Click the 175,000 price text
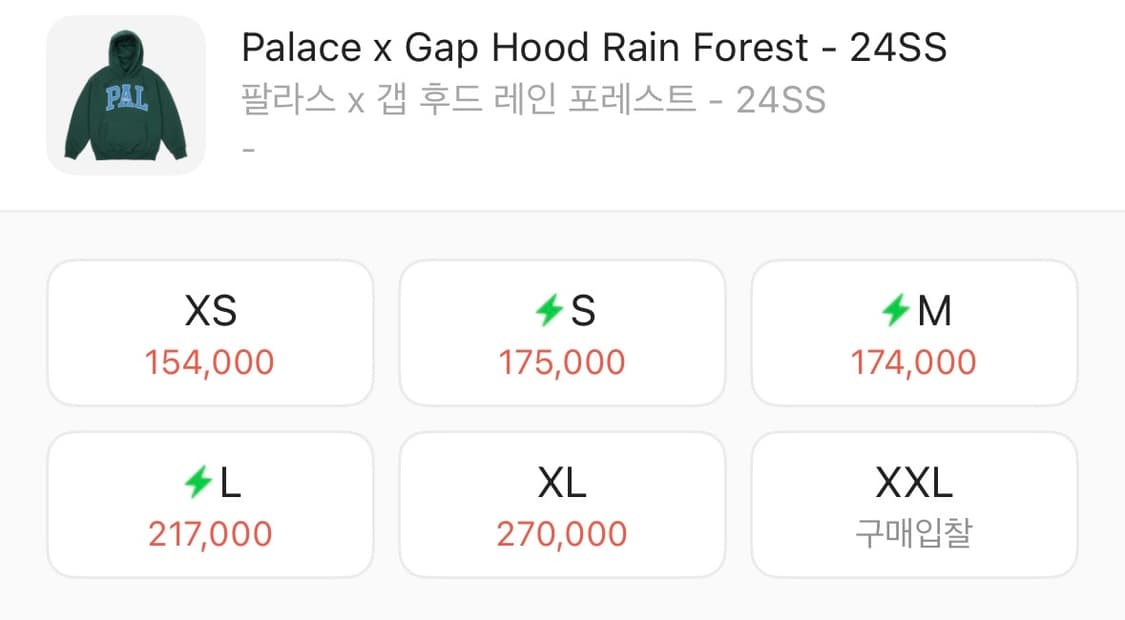Screen dimensions: 1125x620 pyautogui.click(x=562, y=362)
